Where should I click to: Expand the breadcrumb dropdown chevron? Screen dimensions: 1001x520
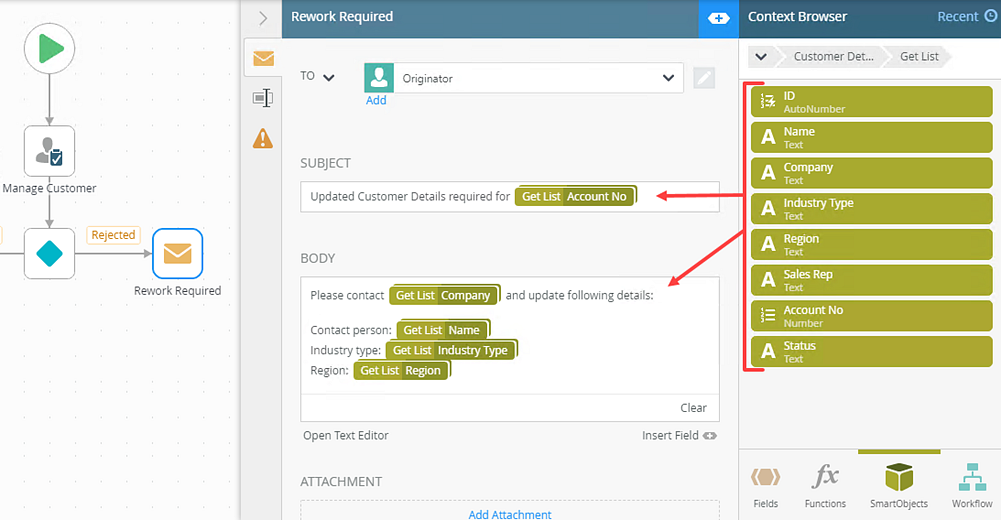(x=761, y=56)
